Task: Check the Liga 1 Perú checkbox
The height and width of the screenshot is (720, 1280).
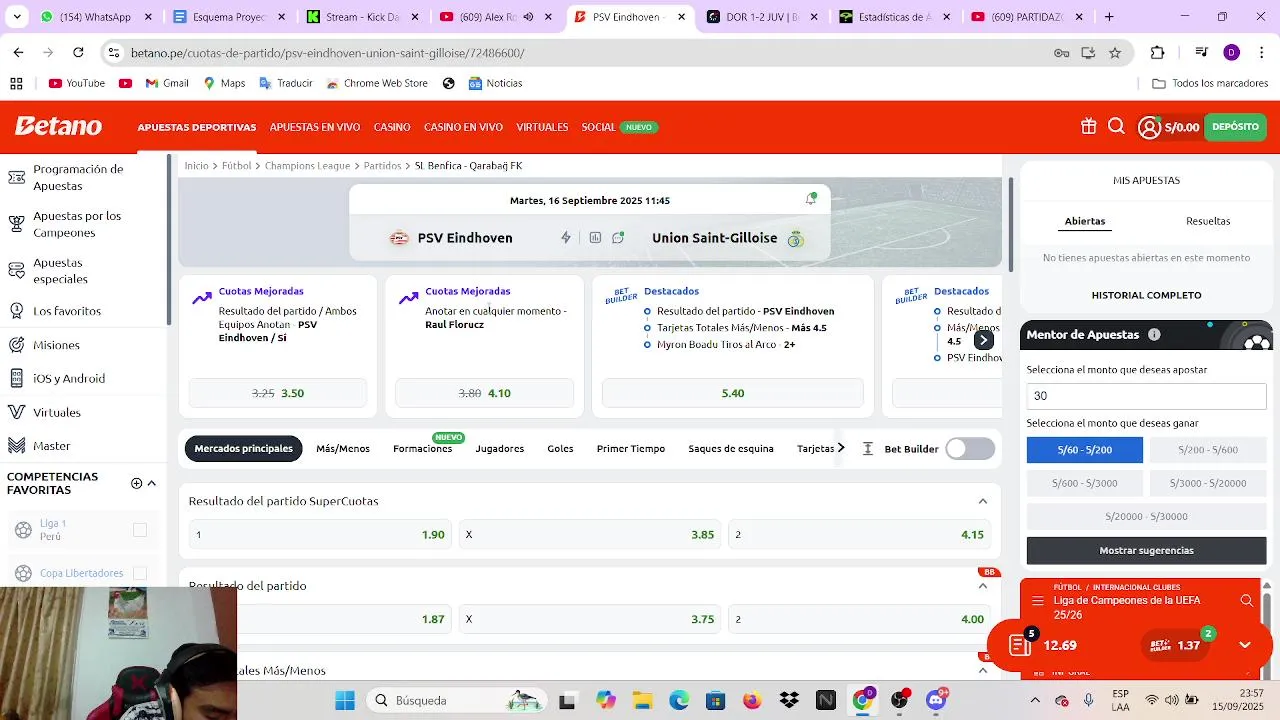Action: click(x=140, y=530)
